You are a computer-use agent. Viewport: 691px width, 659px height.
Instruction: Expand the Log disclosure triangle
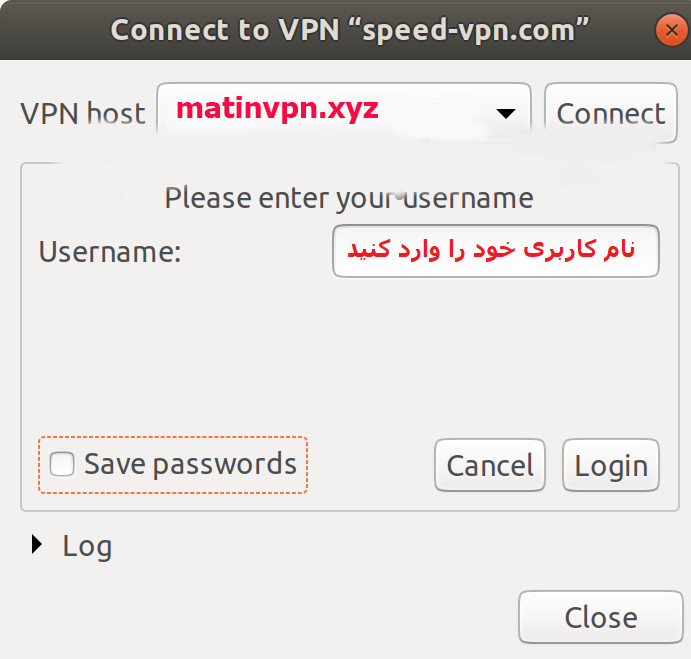click(38, 545)
